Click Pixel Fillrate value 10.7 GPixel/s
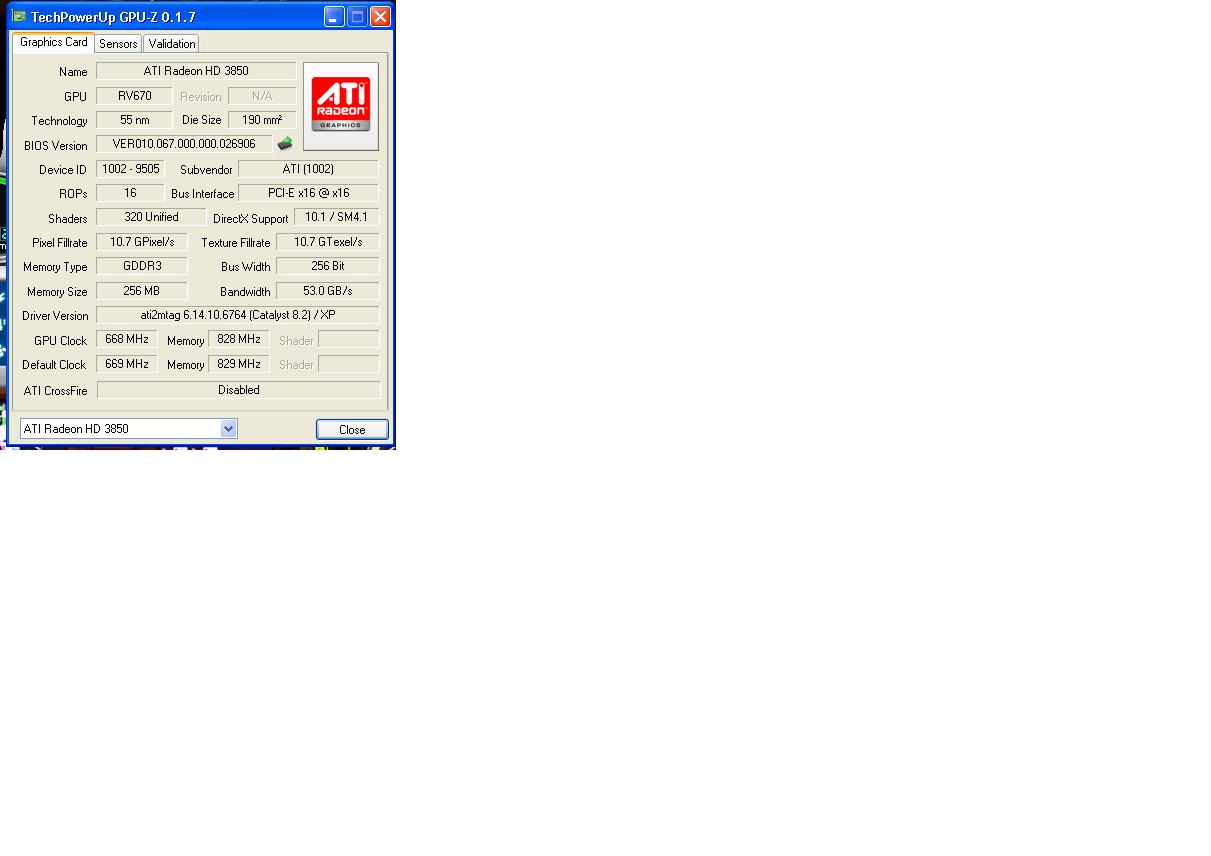Image resolution: width=1211 pixels, height=856 pixels. (142, 242)
